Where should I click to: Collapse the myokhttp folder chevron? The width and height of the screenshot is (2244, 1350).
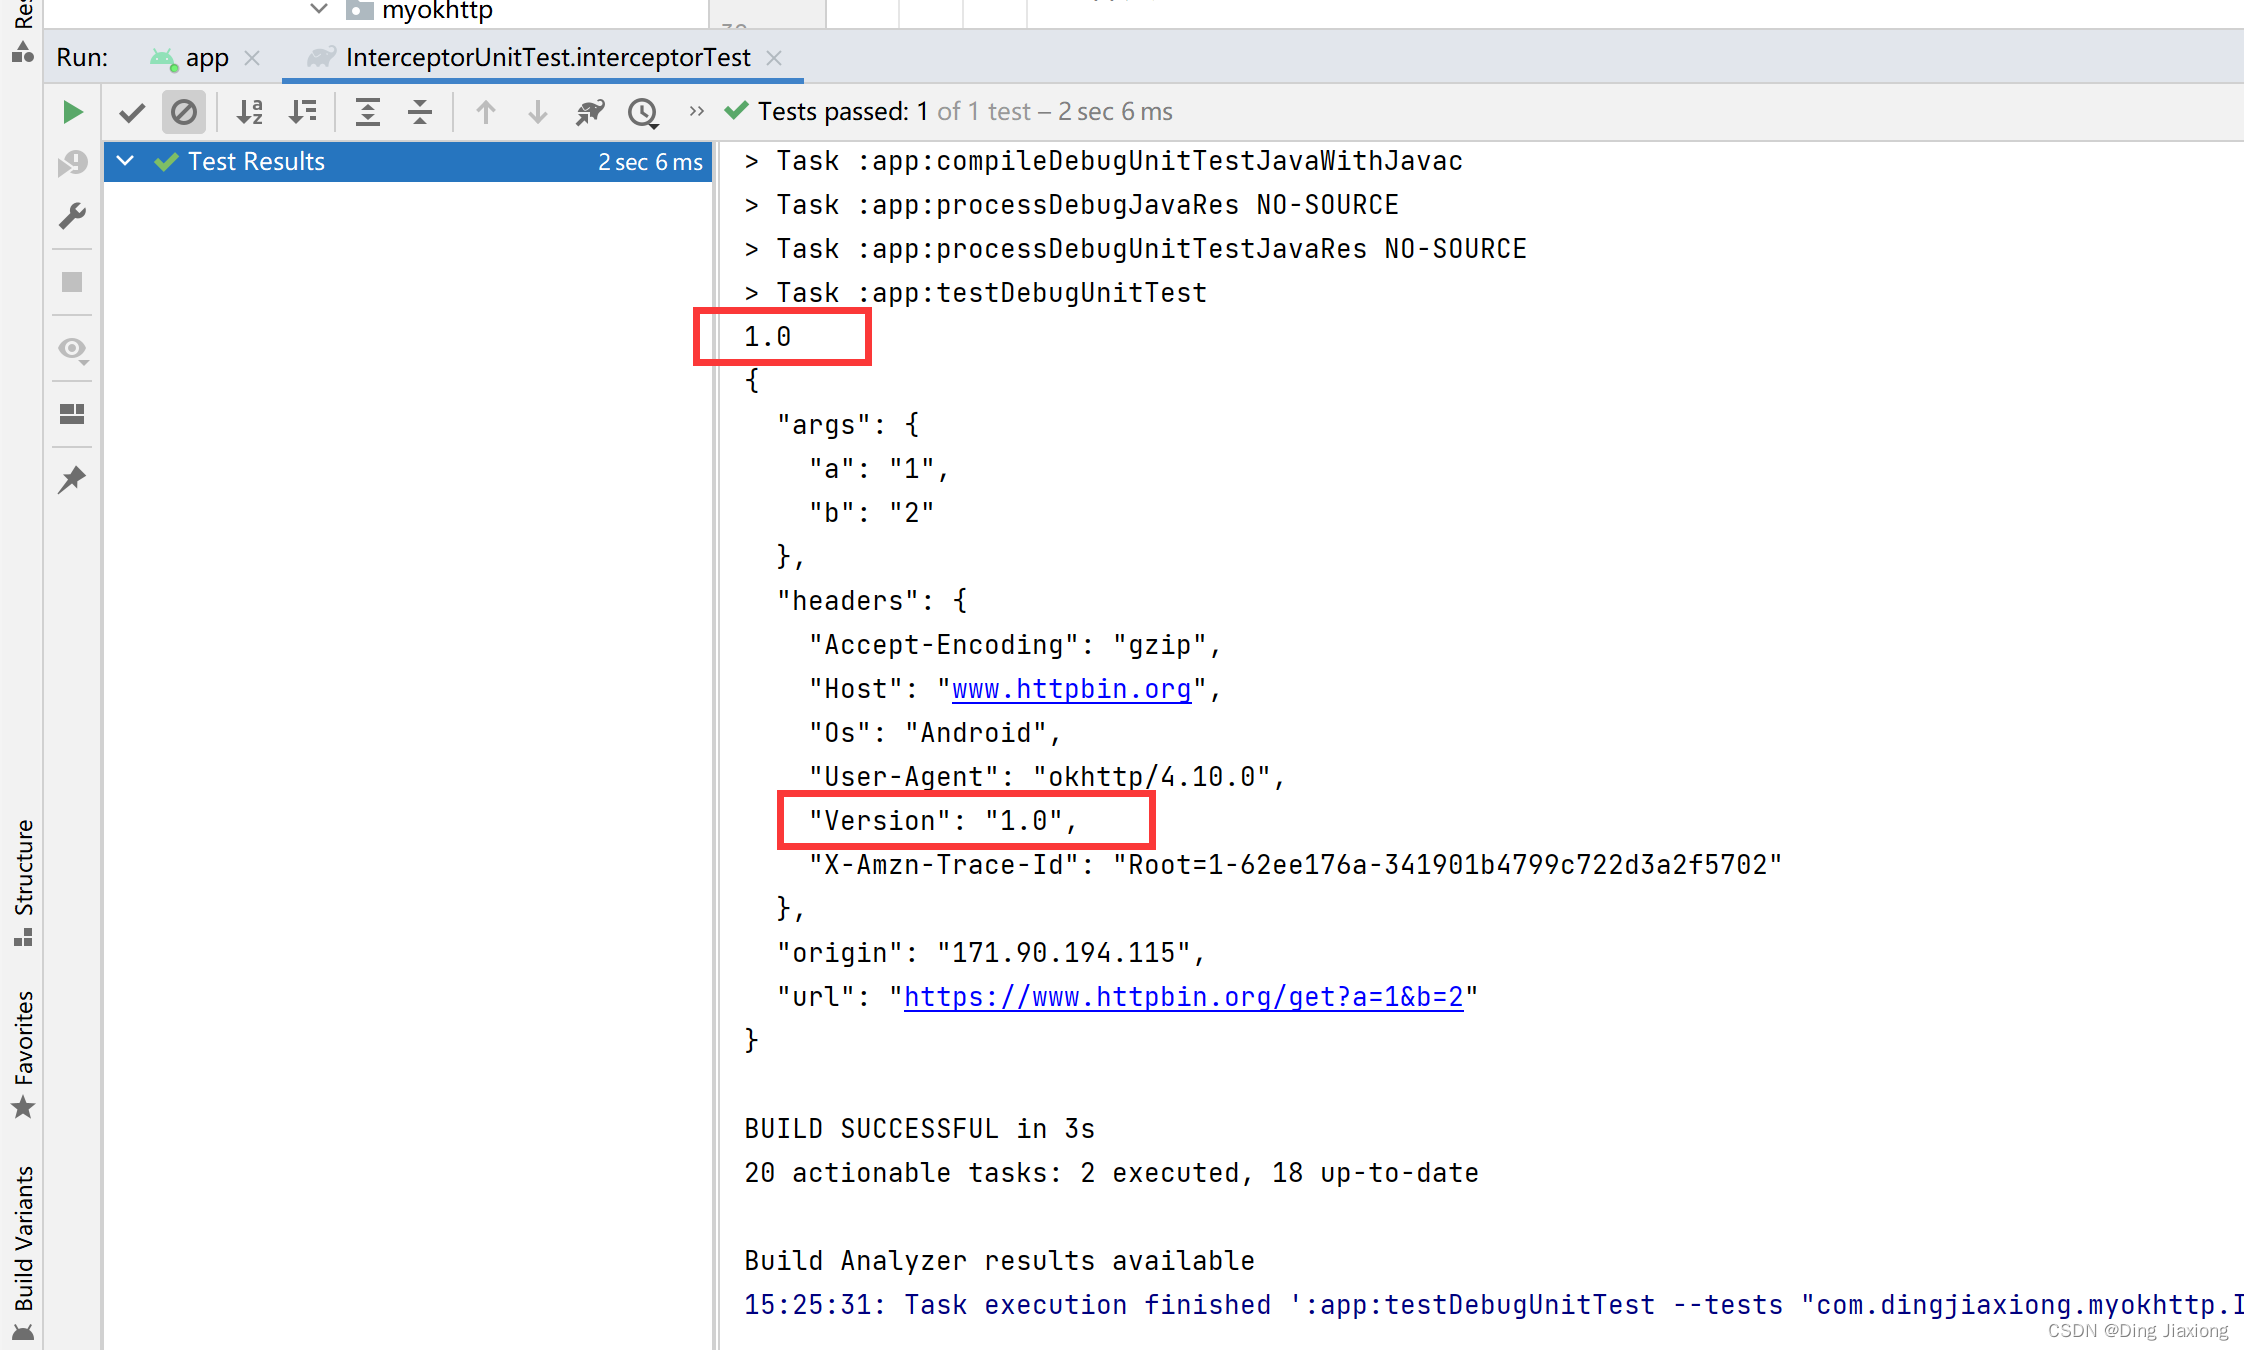[x=319, y=9]
